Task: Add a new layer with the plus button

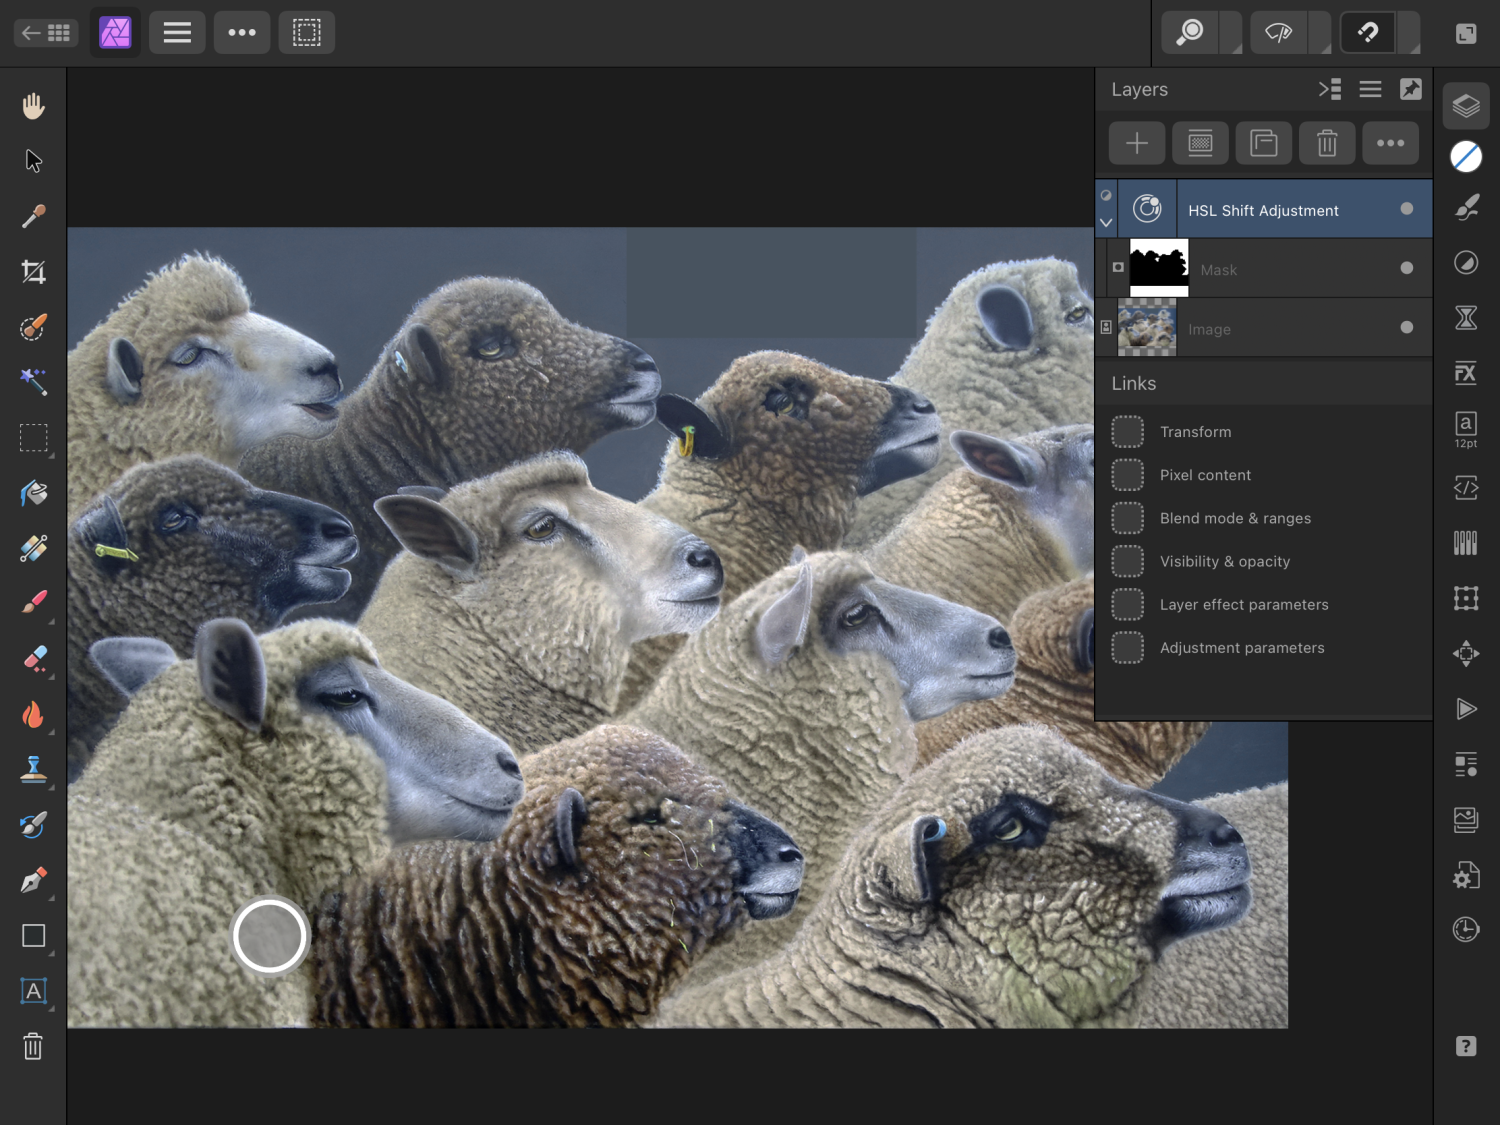Action: coord(1136,142)
